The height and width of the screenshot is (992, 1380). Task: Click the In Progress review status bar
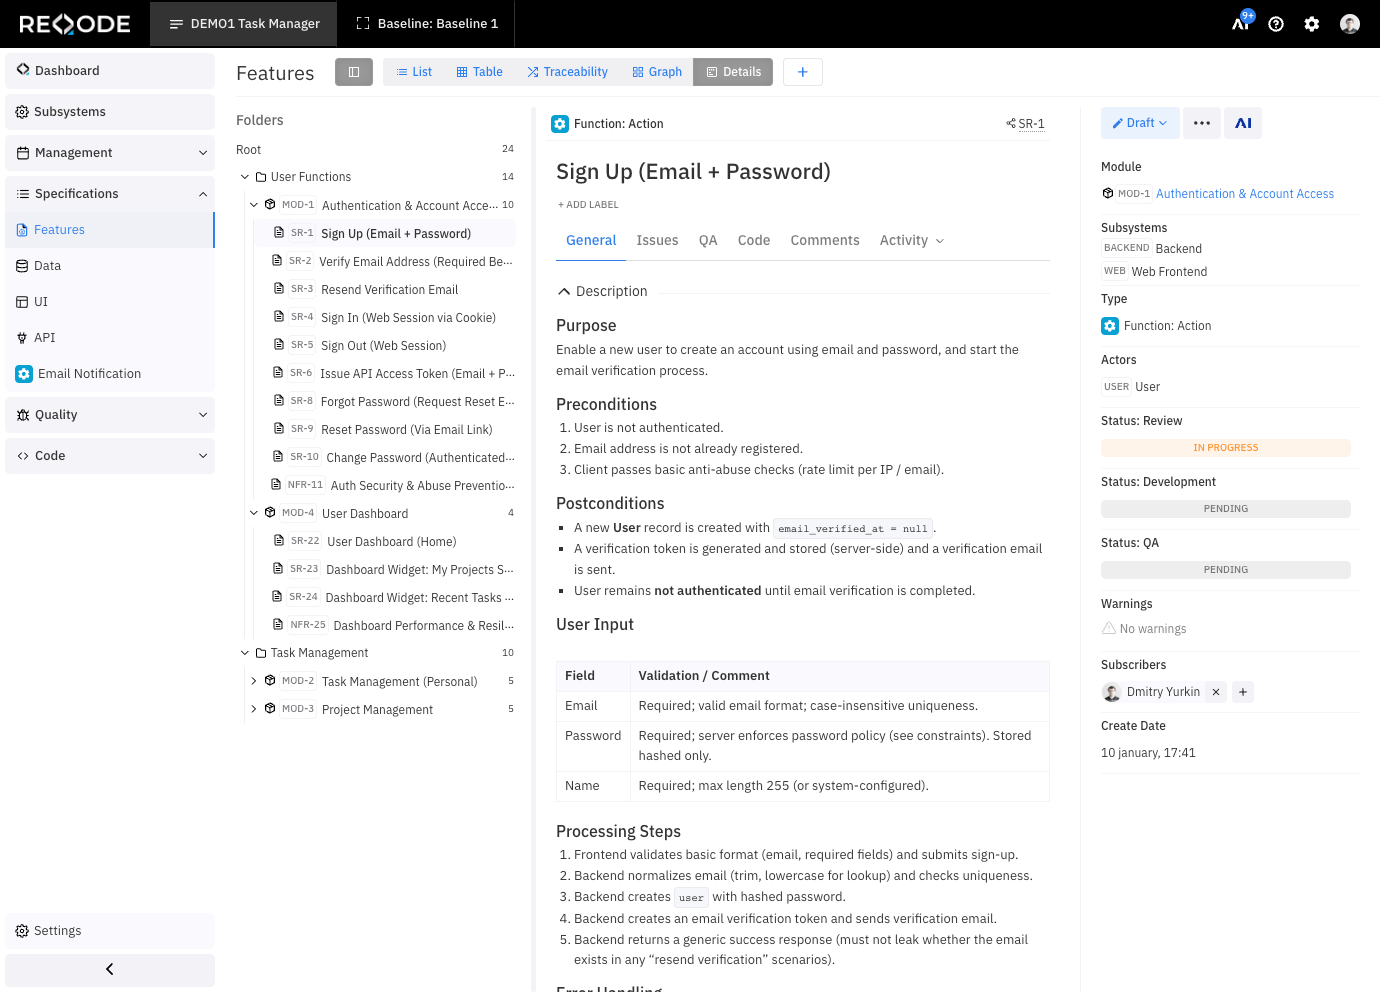coord(1225,448)
